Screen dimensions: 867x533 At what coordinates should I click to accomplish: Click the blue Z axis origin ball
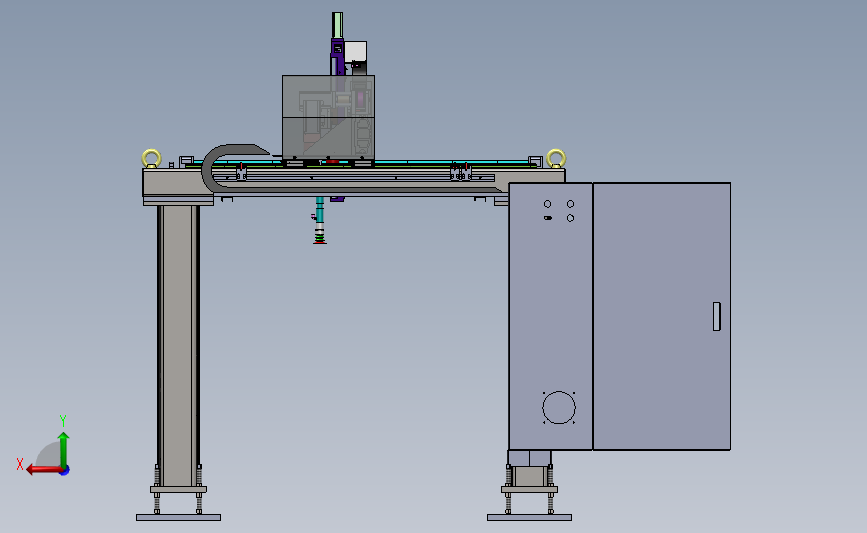65,471
